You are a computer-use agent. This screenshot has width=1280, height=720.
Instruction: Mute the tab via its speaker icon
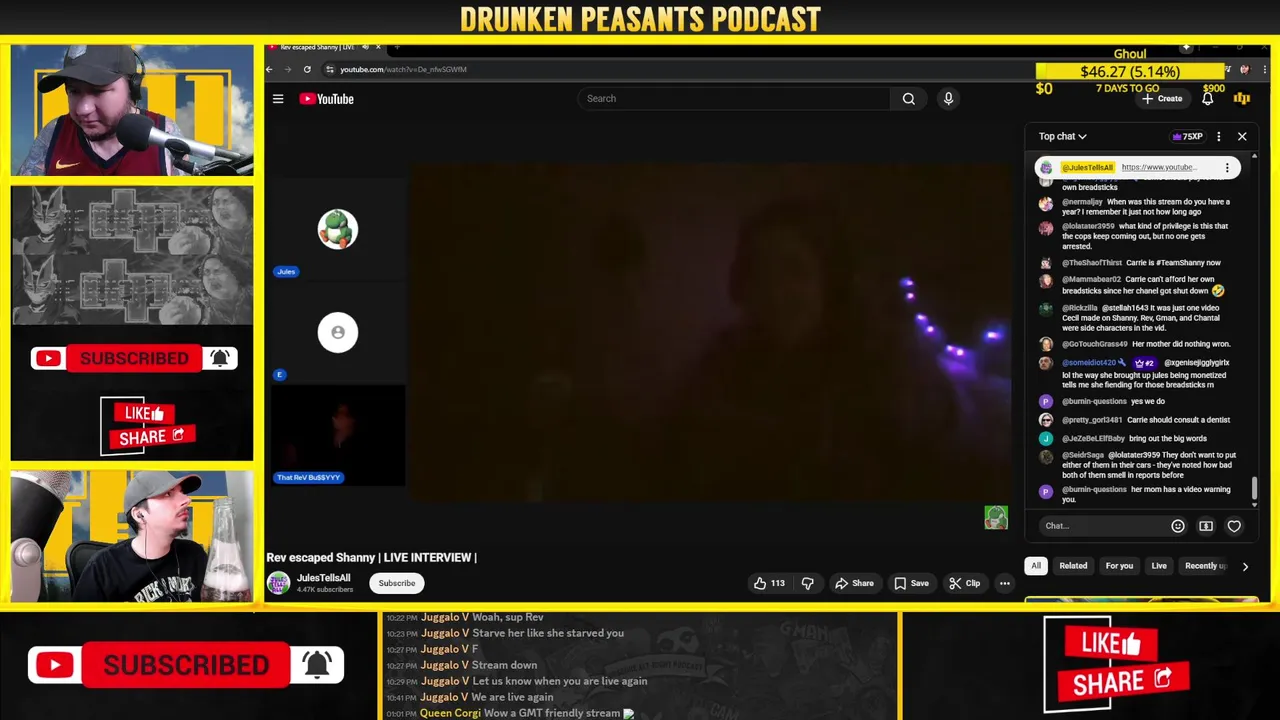click(x=365, y=47)
